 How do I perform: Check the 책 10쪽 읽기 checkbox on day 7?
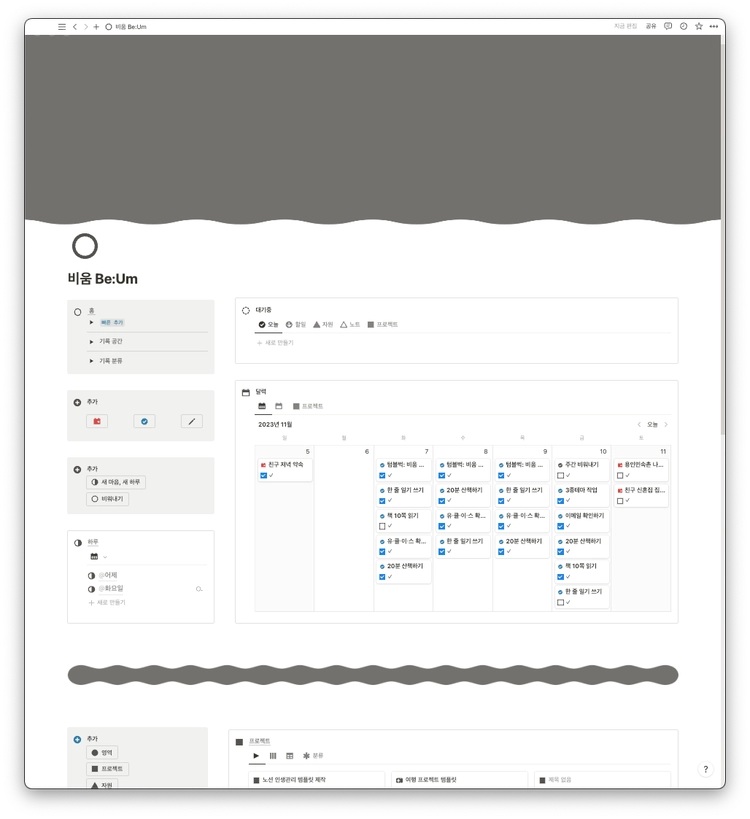(x=382, y=526)
